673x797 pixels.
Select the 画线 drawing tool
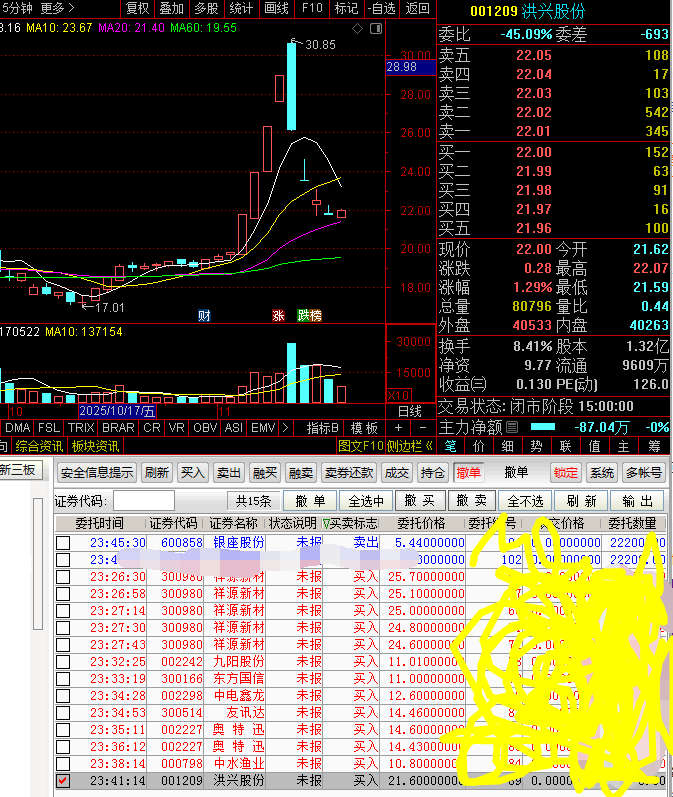(277, 8)
